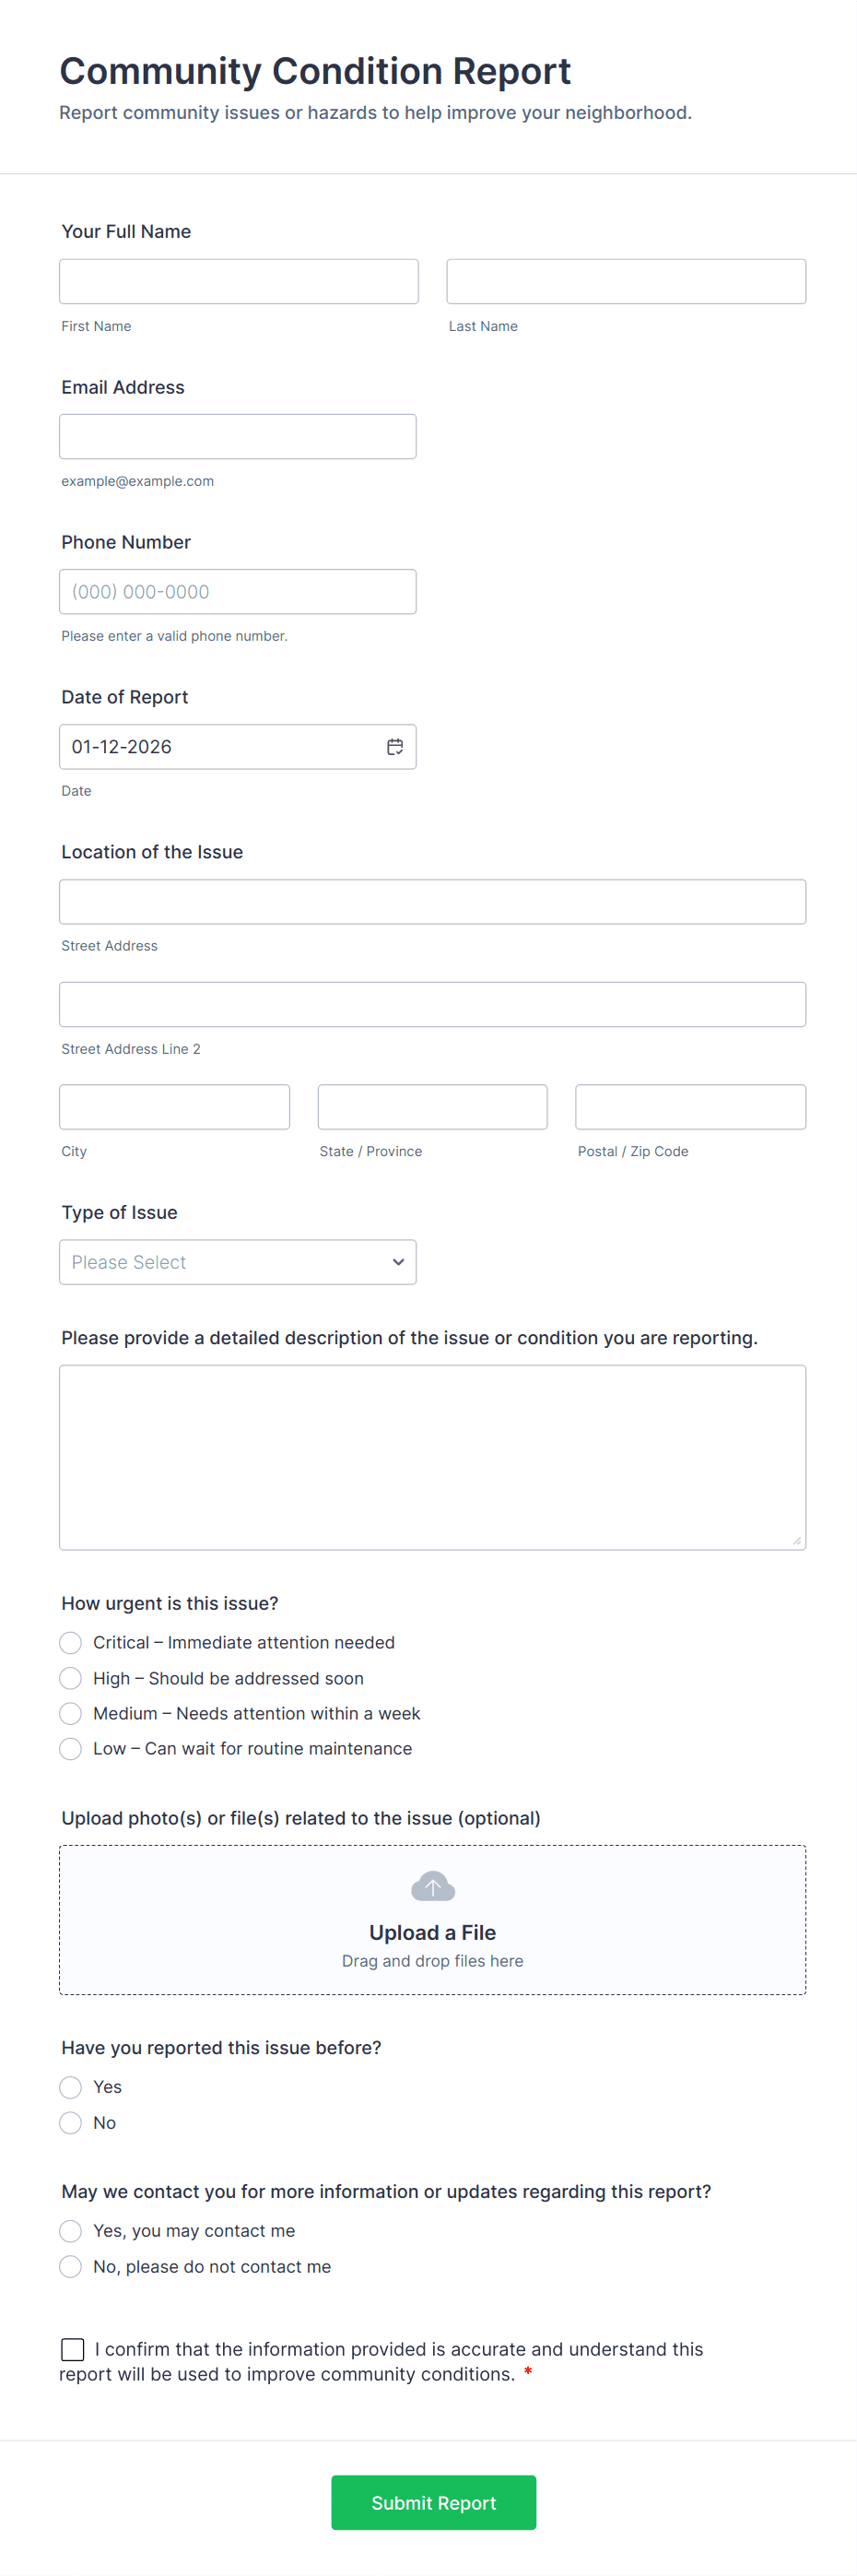Select High – Should be addressed soon urgency
This screenshot has width=857, height=2576.
pyautogui.click(x=70, y=1678)
